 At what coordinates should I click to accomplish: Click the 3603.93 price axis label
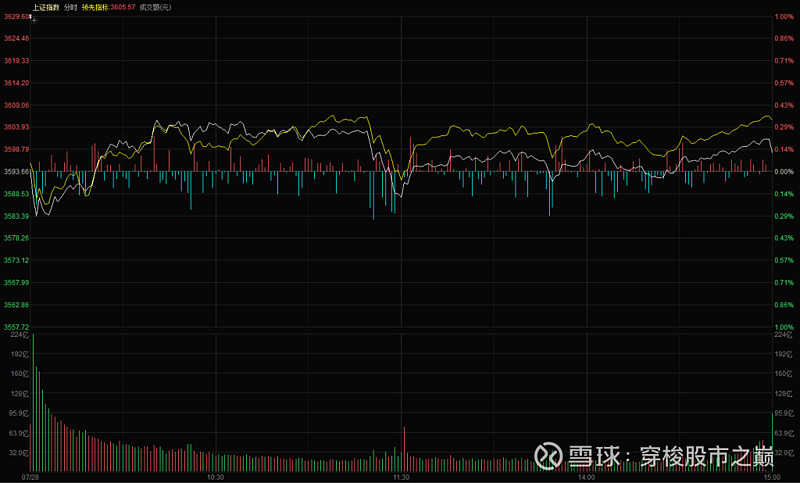pos(16,127)
